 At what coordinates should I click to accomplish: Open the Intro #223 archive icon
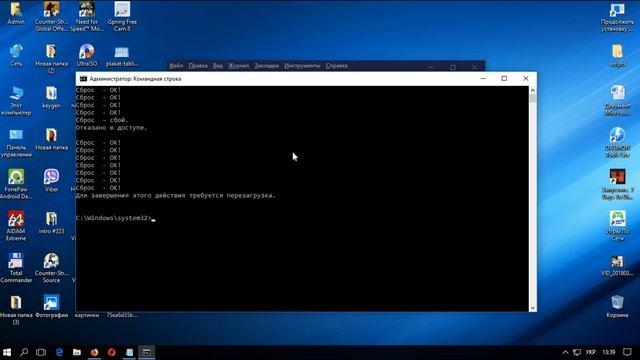(x=51, y=223)
